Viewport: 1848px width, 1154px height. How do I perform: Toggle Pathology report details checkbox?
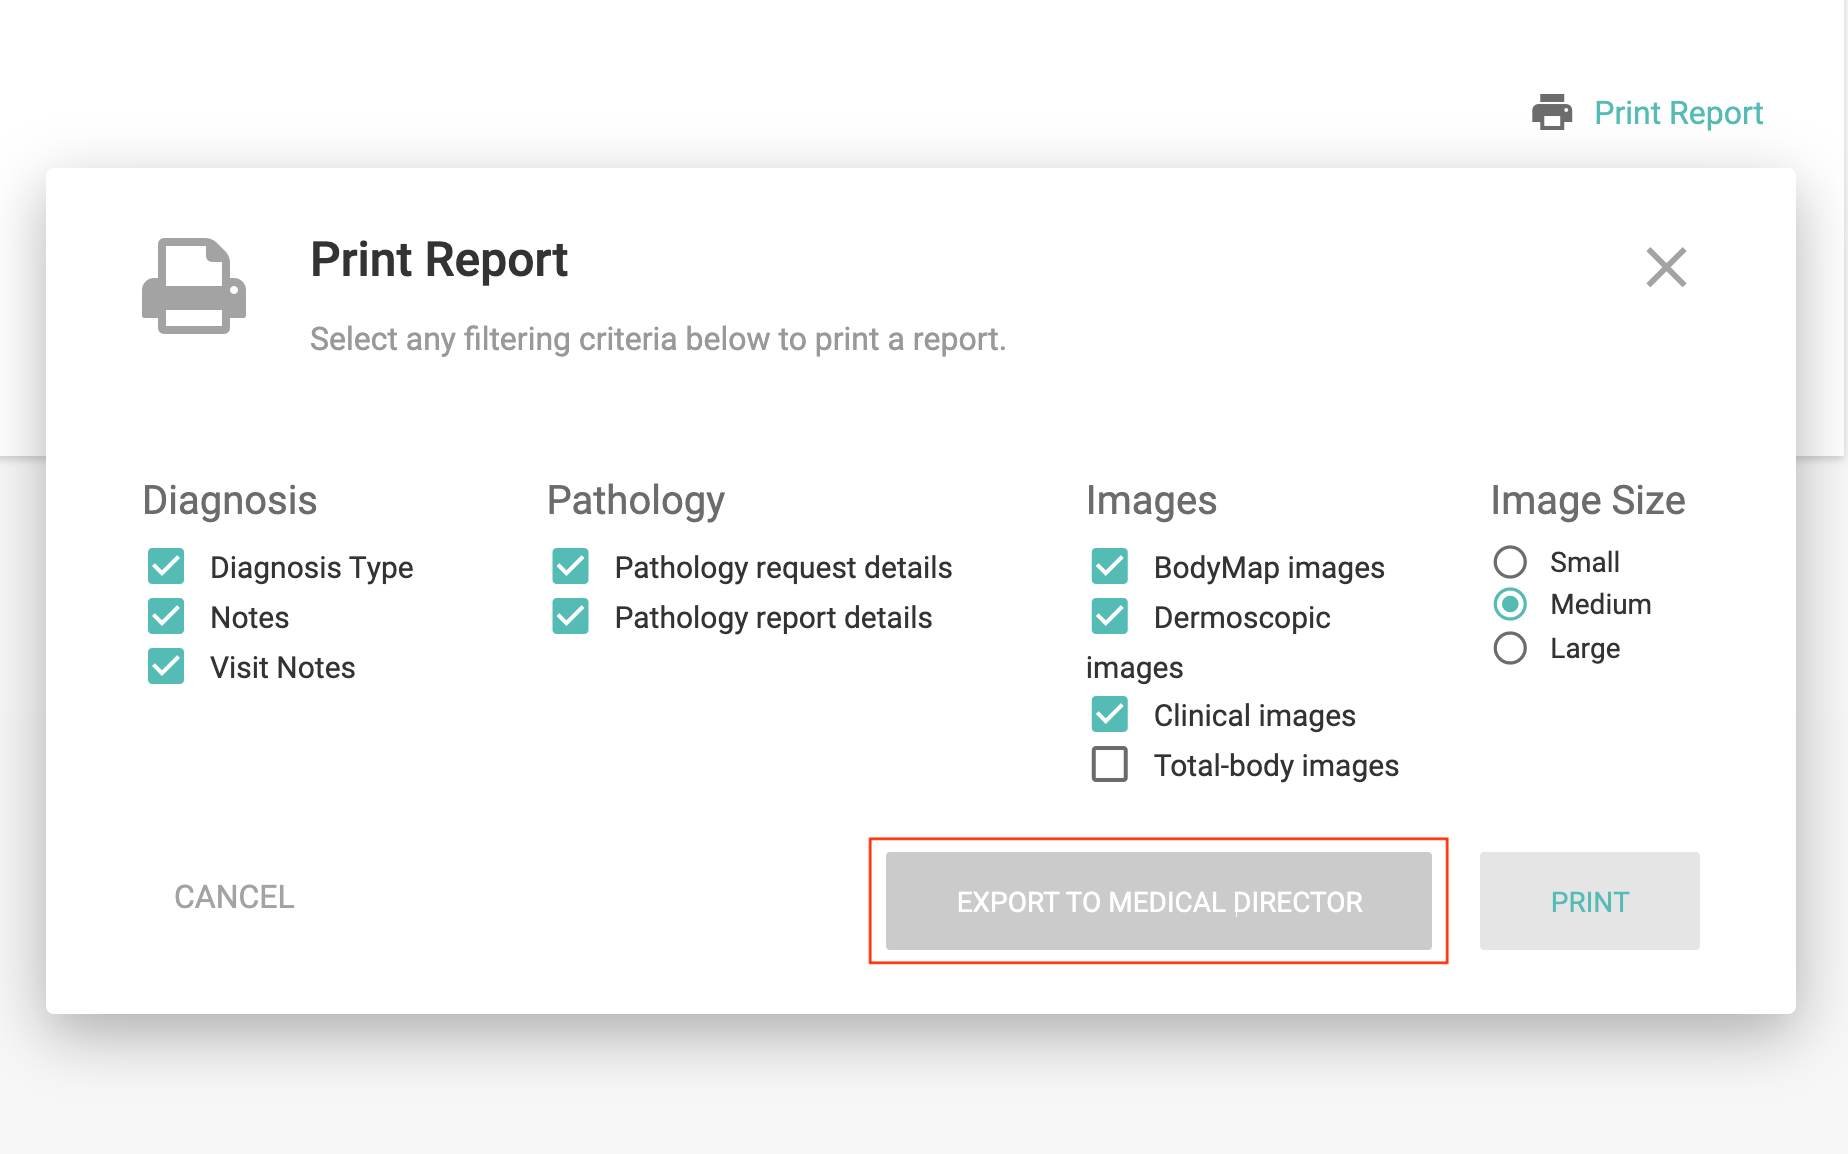571,617
